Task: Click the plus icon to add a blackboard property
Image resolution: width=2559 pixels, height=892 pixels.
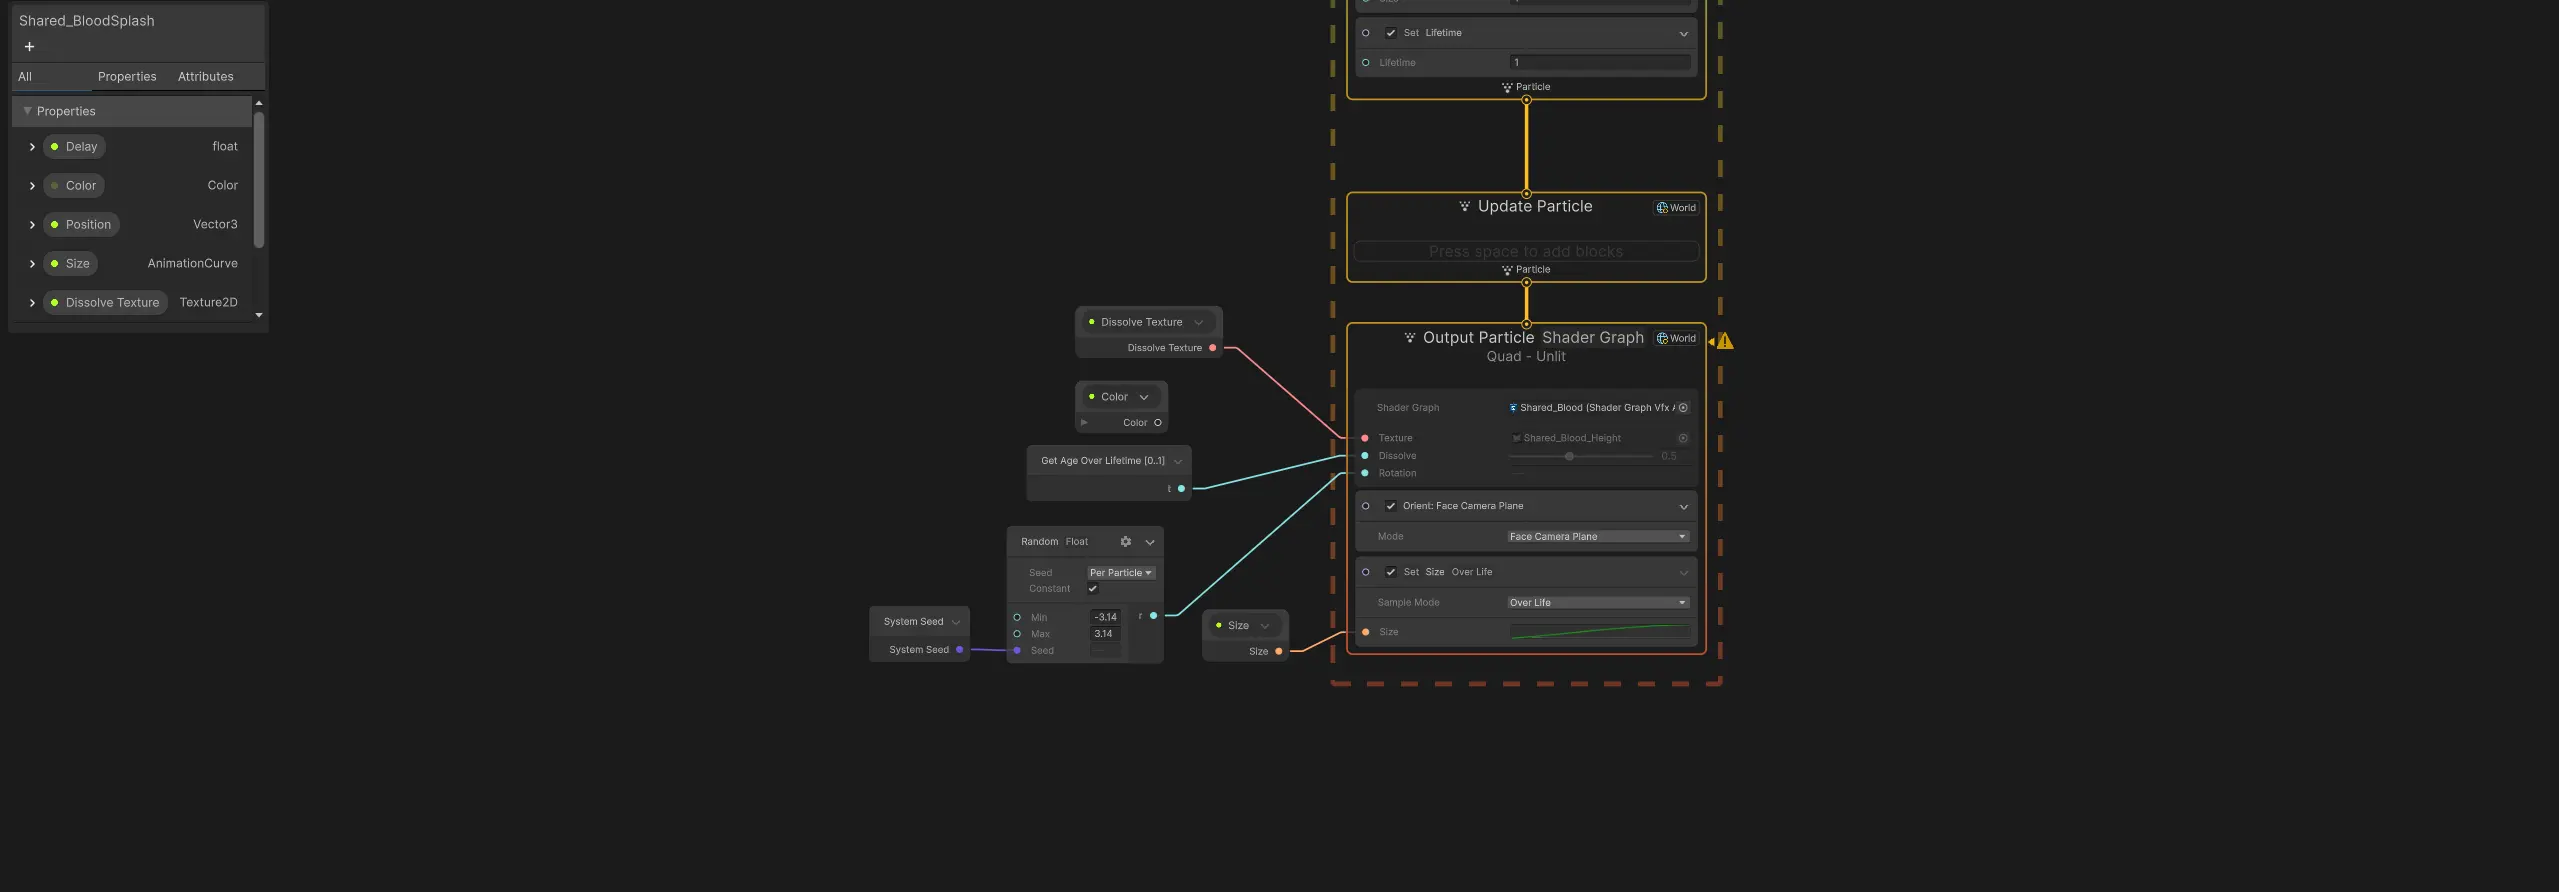Action: point(29,47)
